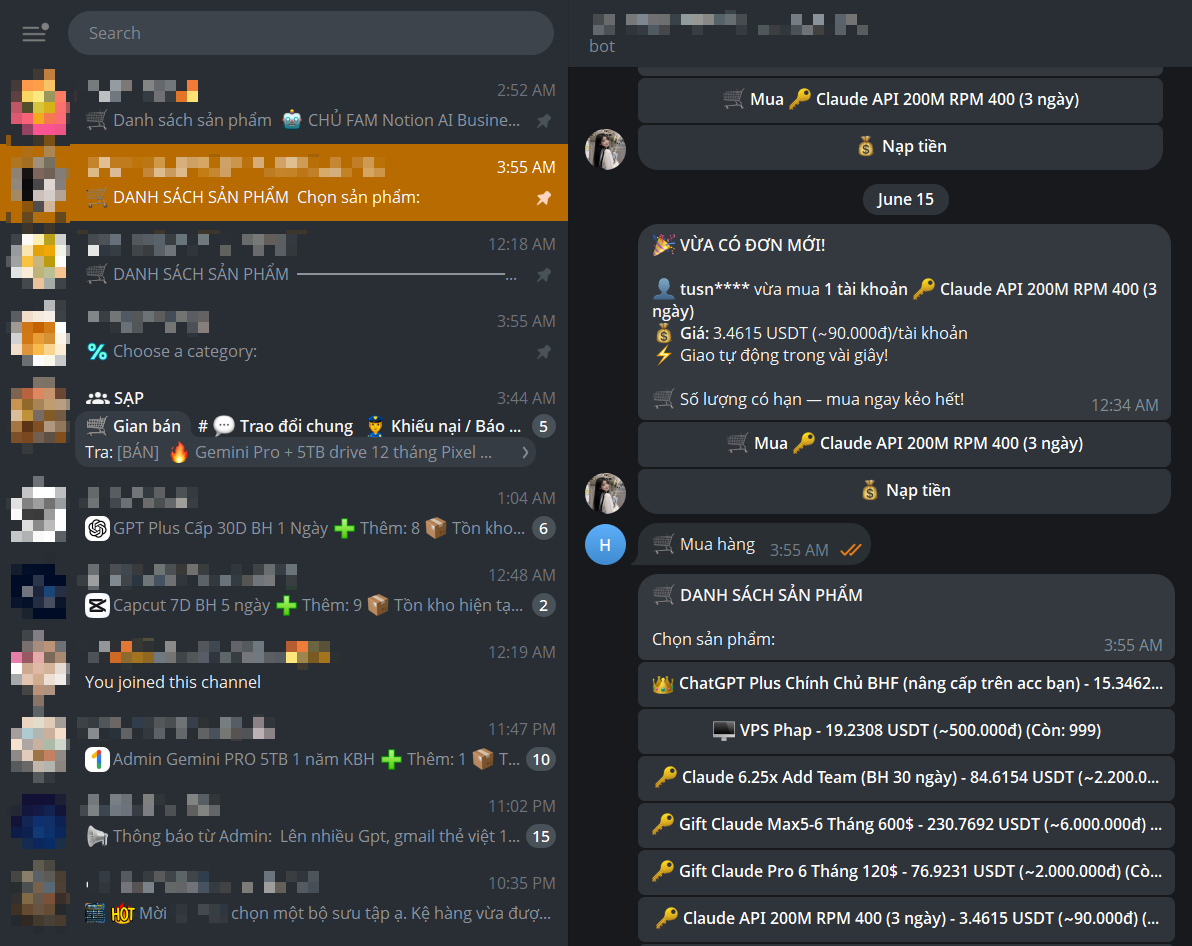This screenshot has width=1192, height=946.
Task: Open the GPT Plus Cấp 30D chat
Action: (x=284, y=513)
